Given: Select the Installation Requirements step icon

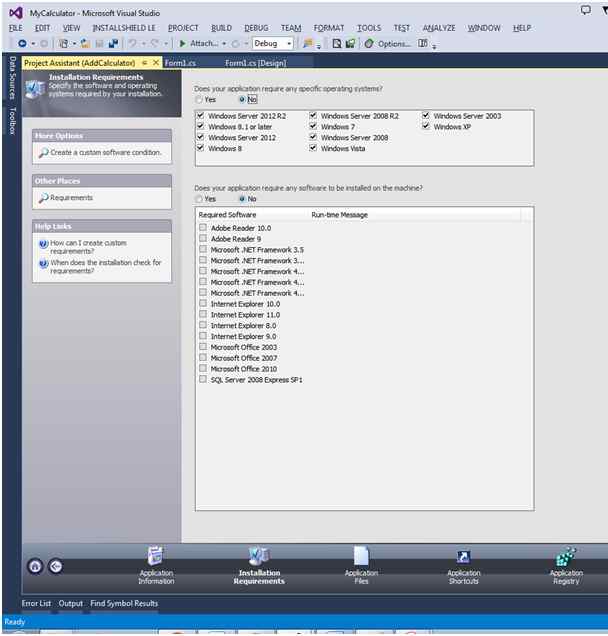Looking at the screenshot, I should click(x=259, y=556).
